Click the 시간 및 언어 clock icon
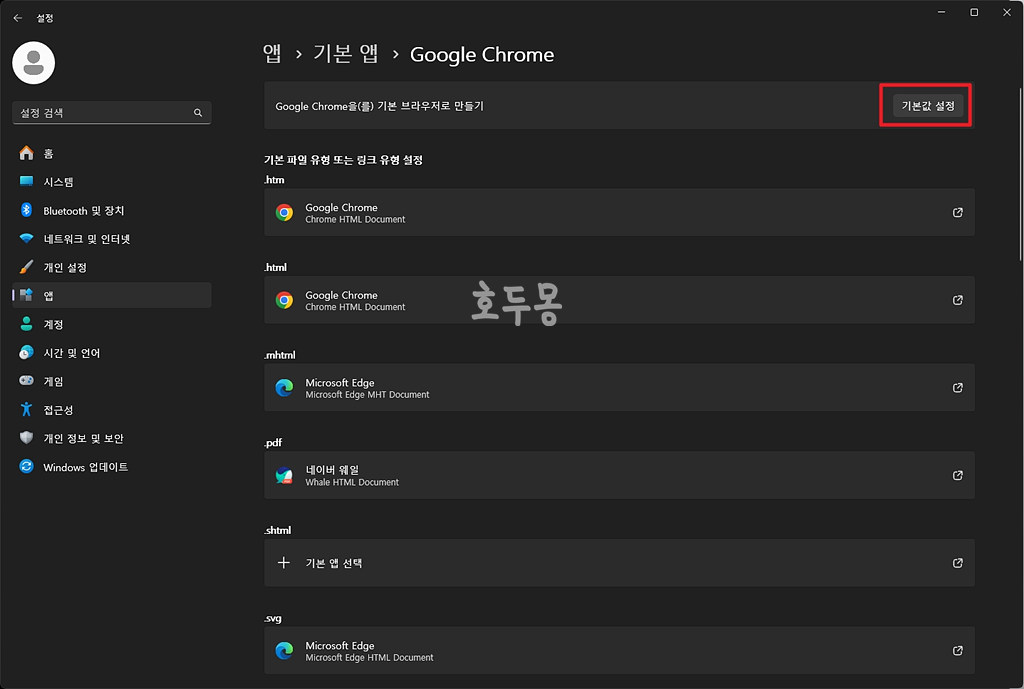The image size is (1024, 689). [26, 353]
